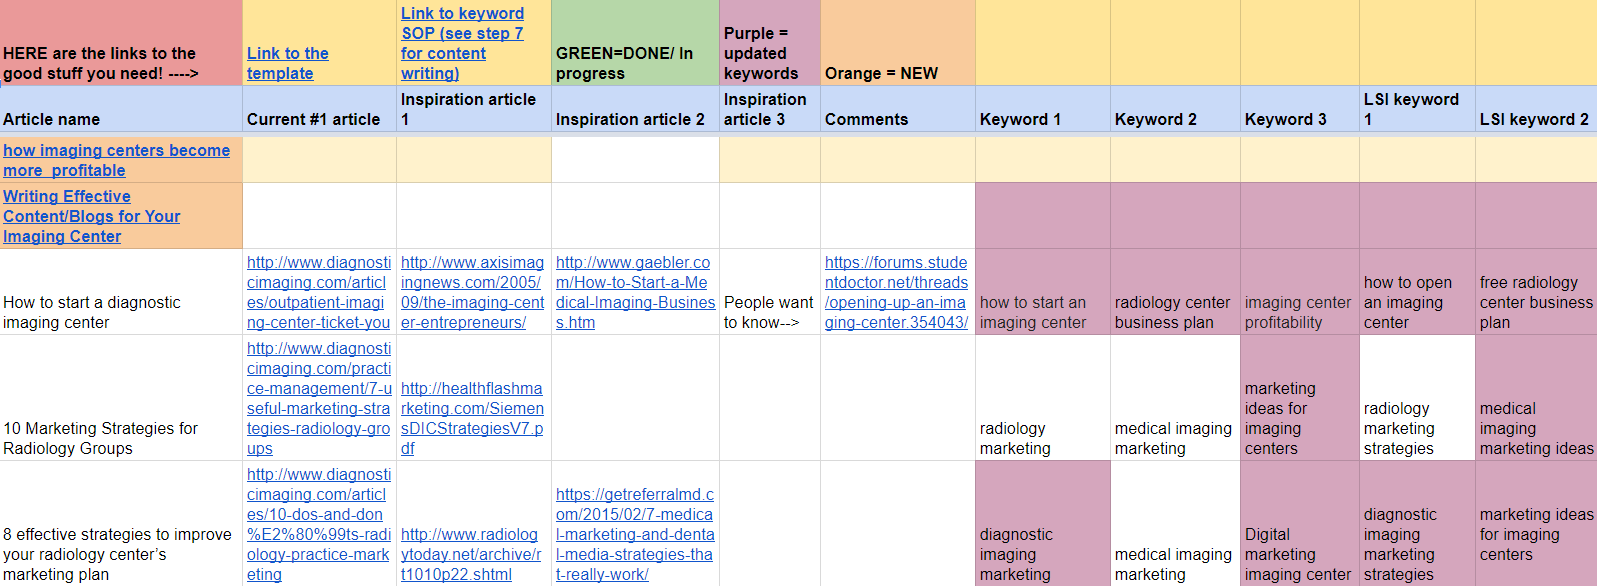This screenshot has height=586, width=1597.
Task: Open the 'Link to keyword SOP' hyperlink
Action: coord(462,43)
